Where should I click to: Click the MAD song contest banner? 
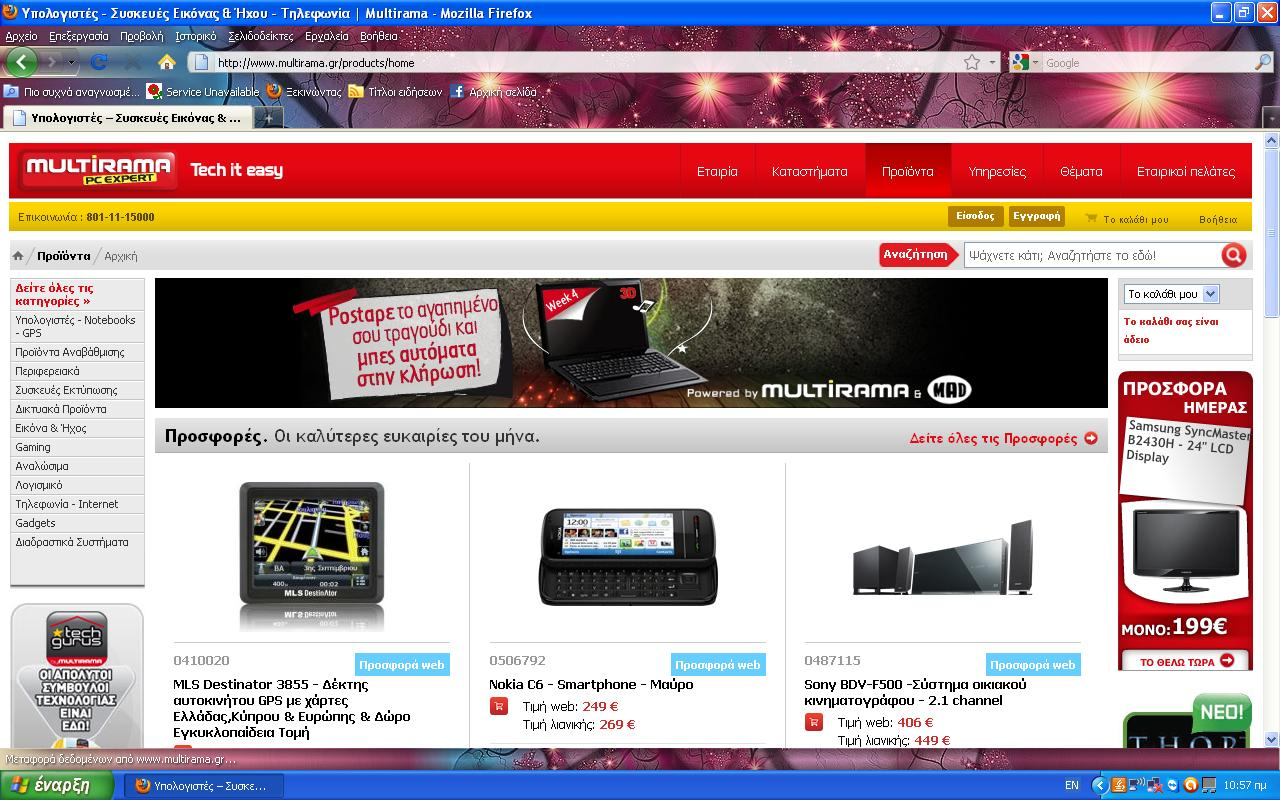tap(631, 343)
